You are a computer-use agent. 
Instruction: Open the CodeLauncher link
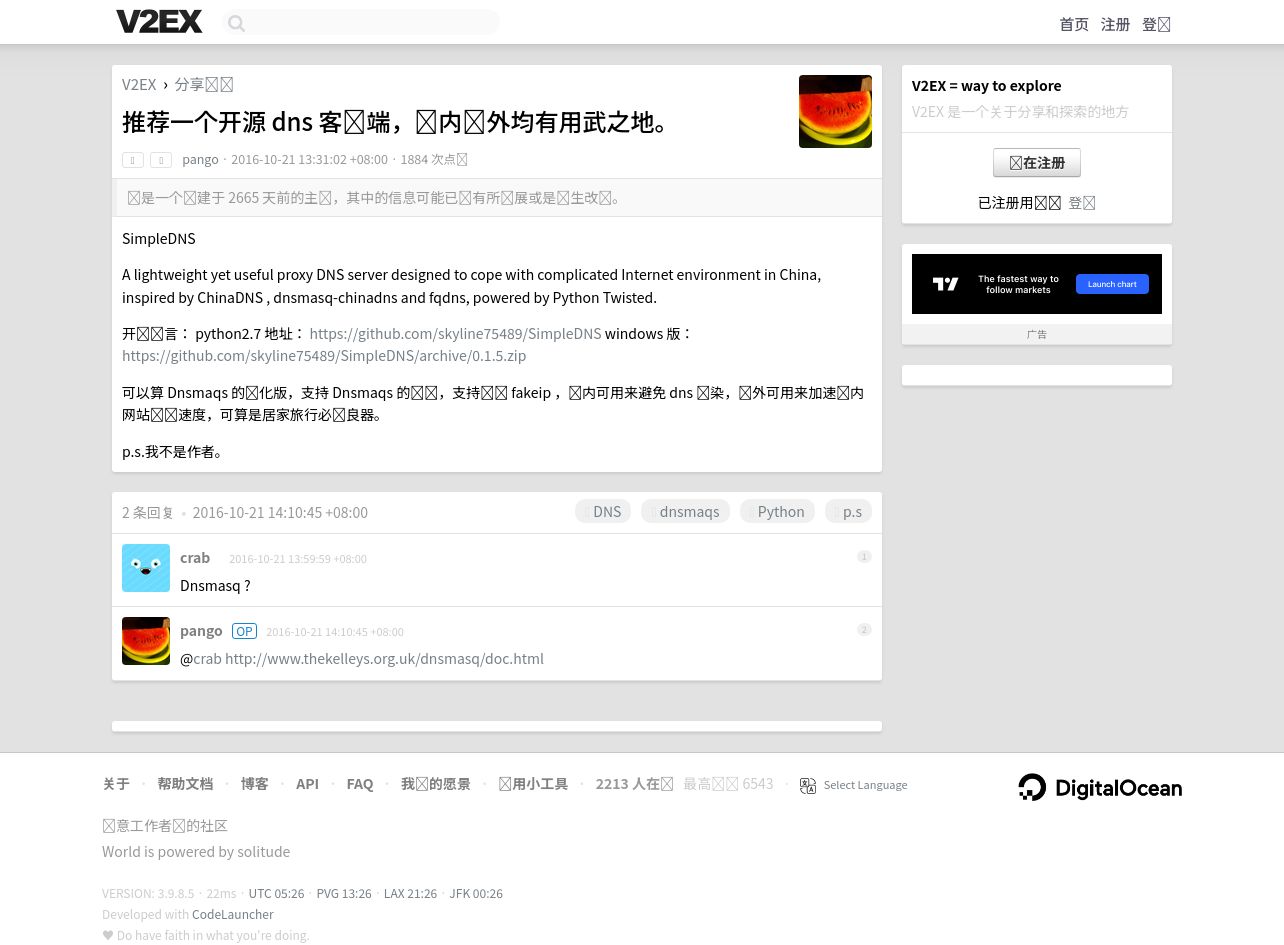[232, 914]
